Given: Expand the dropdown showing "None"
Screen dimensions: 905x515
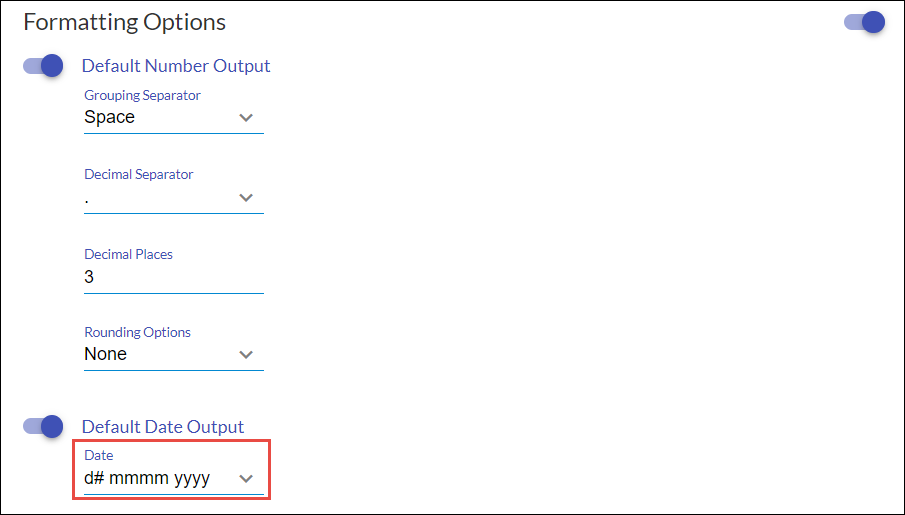Looking at the screenshot, I should [160, 355].
